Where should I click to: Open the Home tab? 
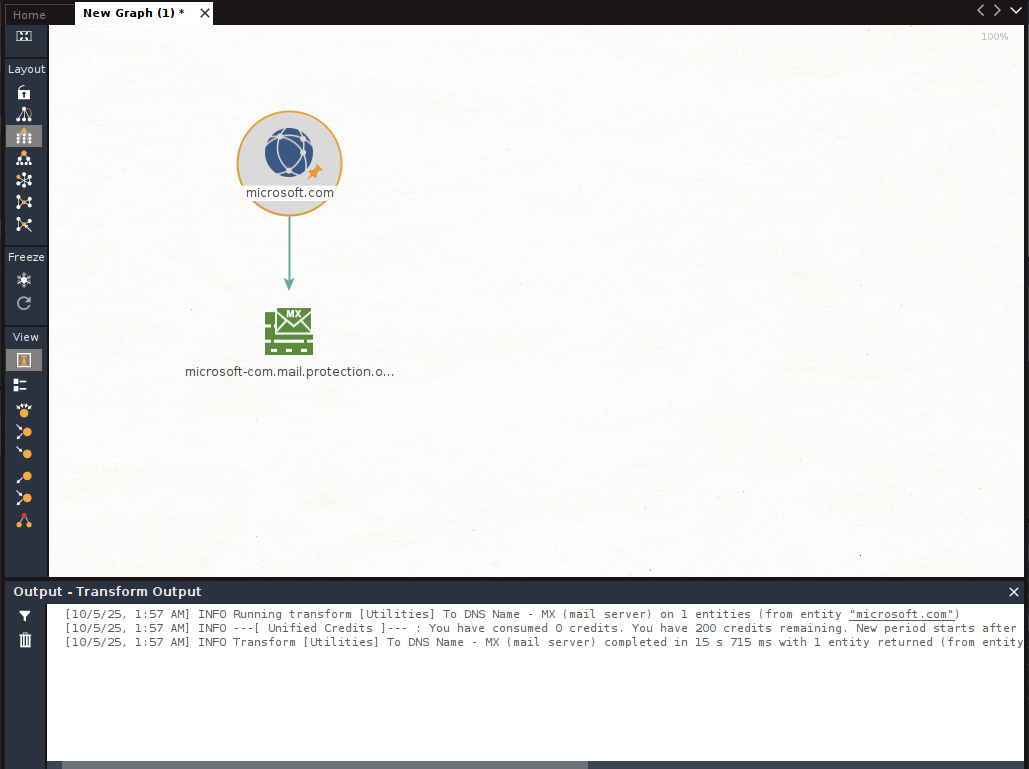pyautogui.click(x=29, y=14)
